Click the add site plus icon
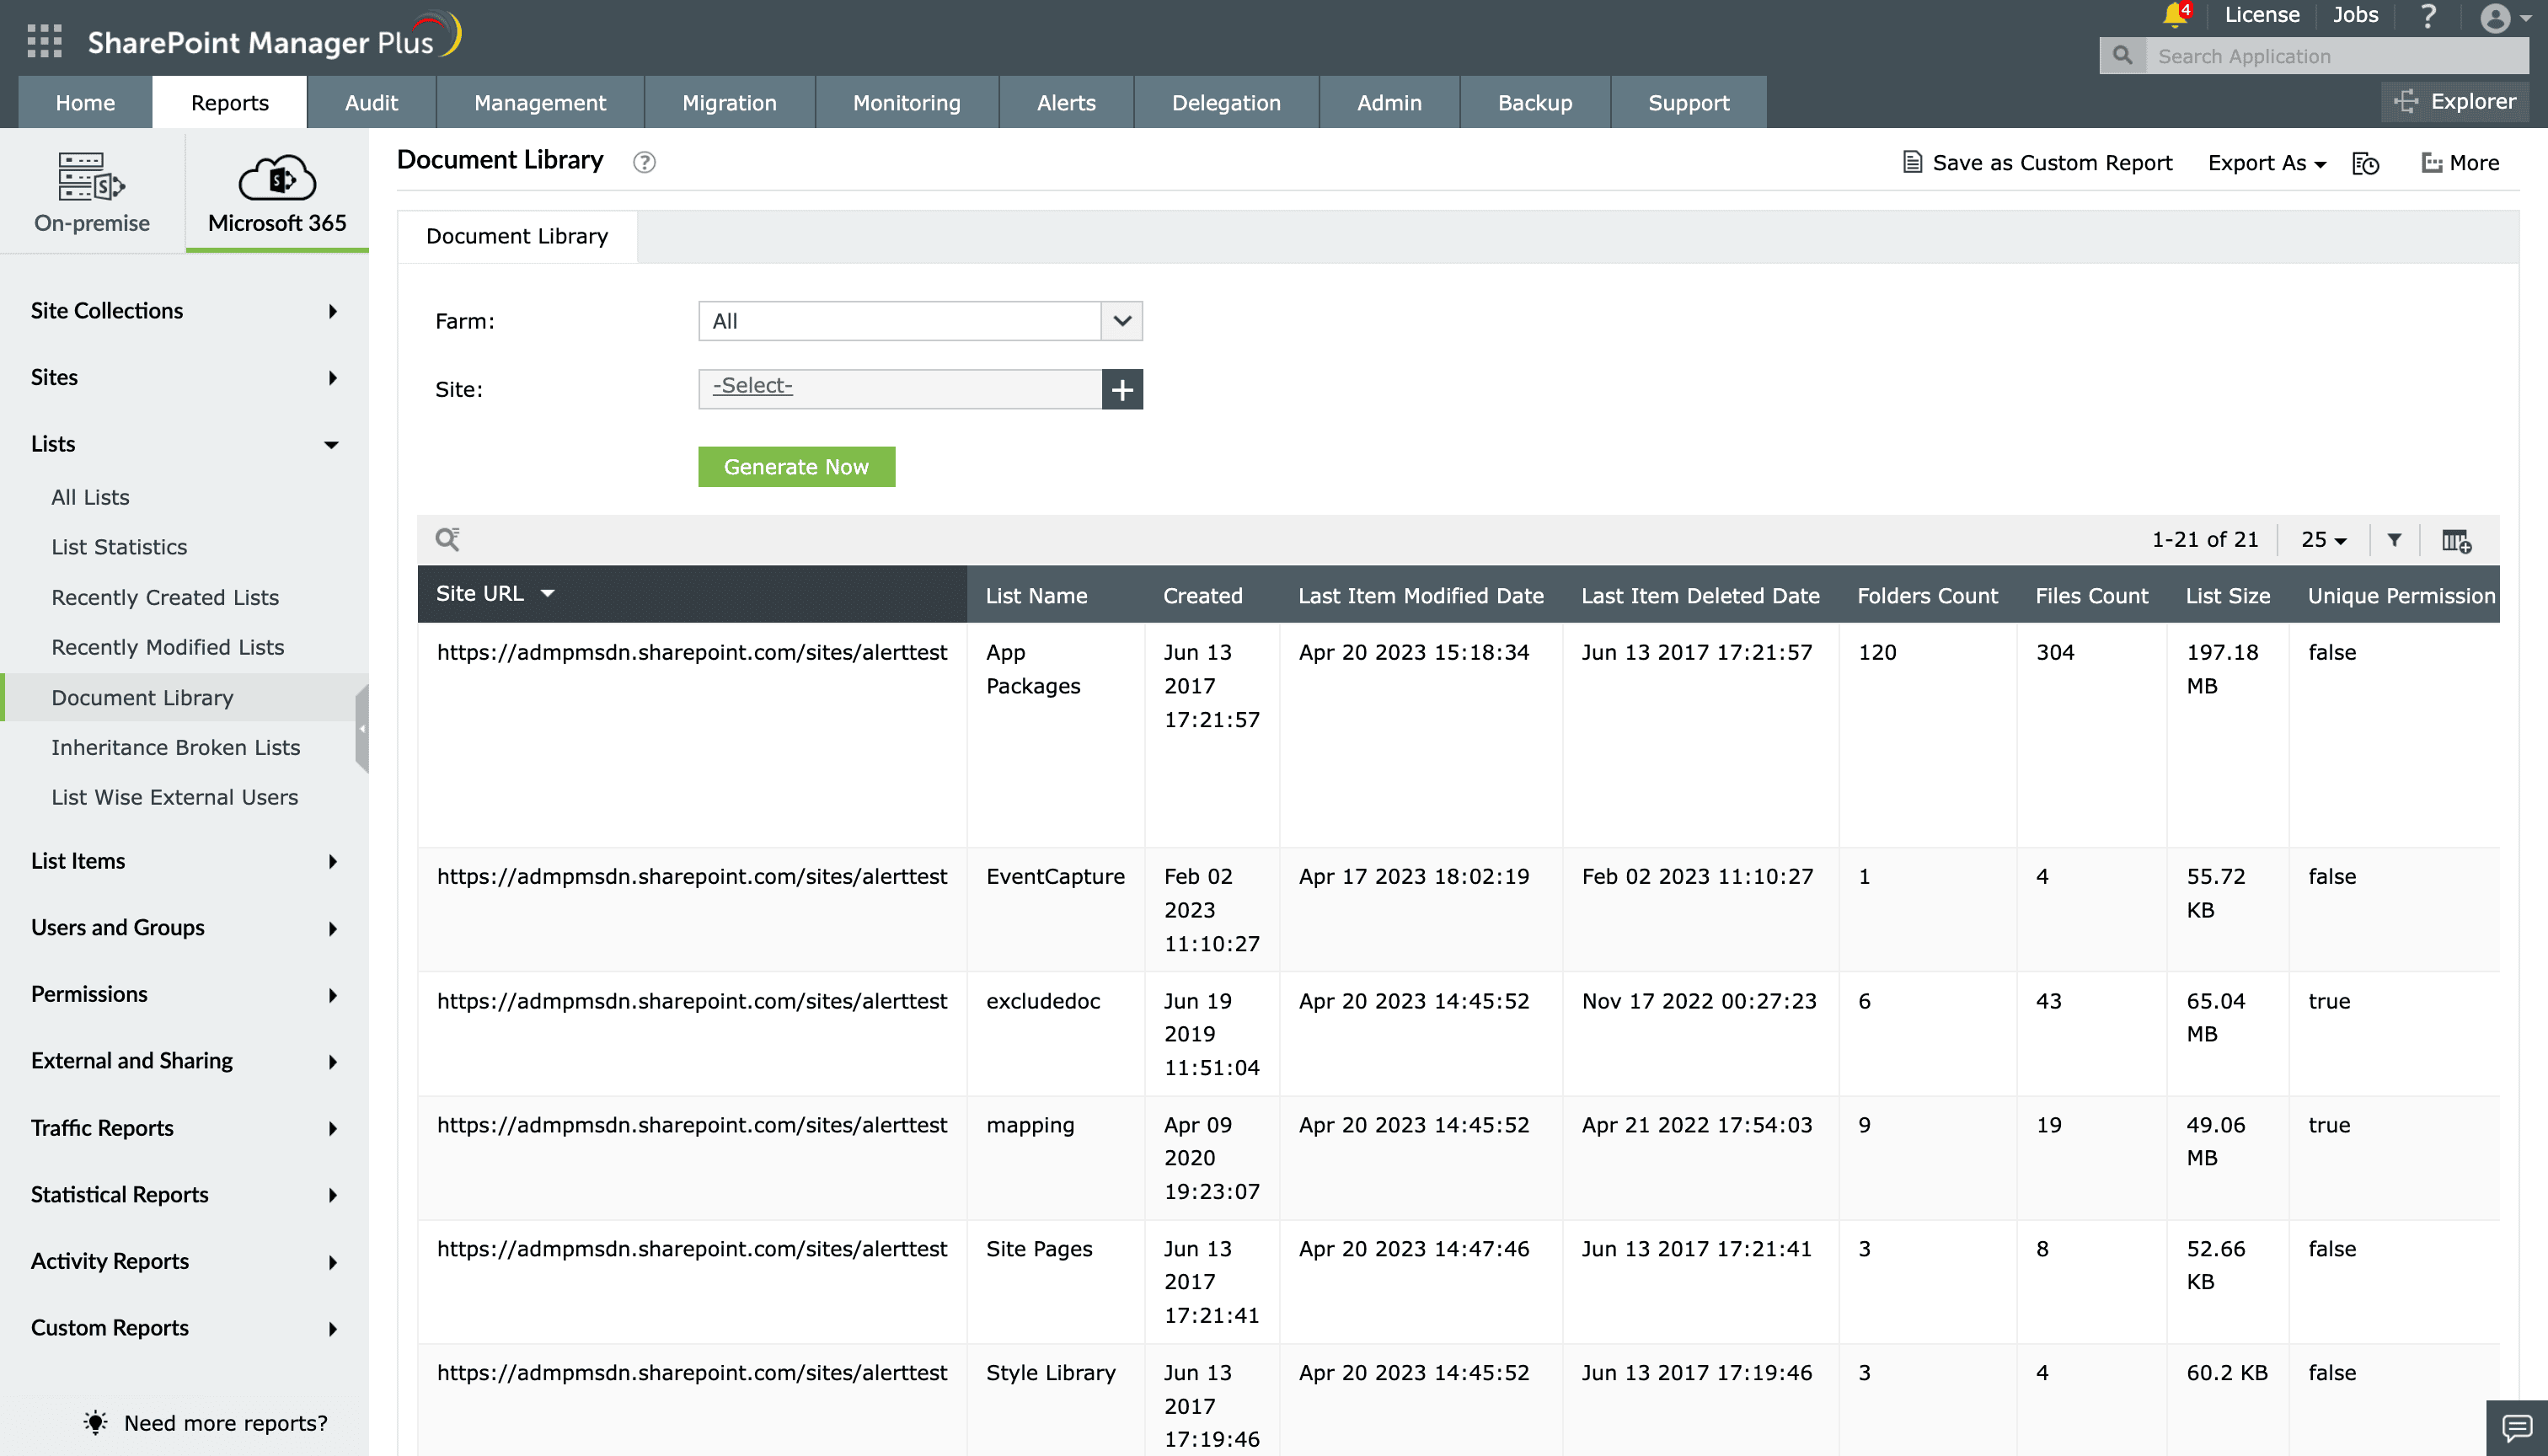 pyautogui.click(x=1122, y=389)
